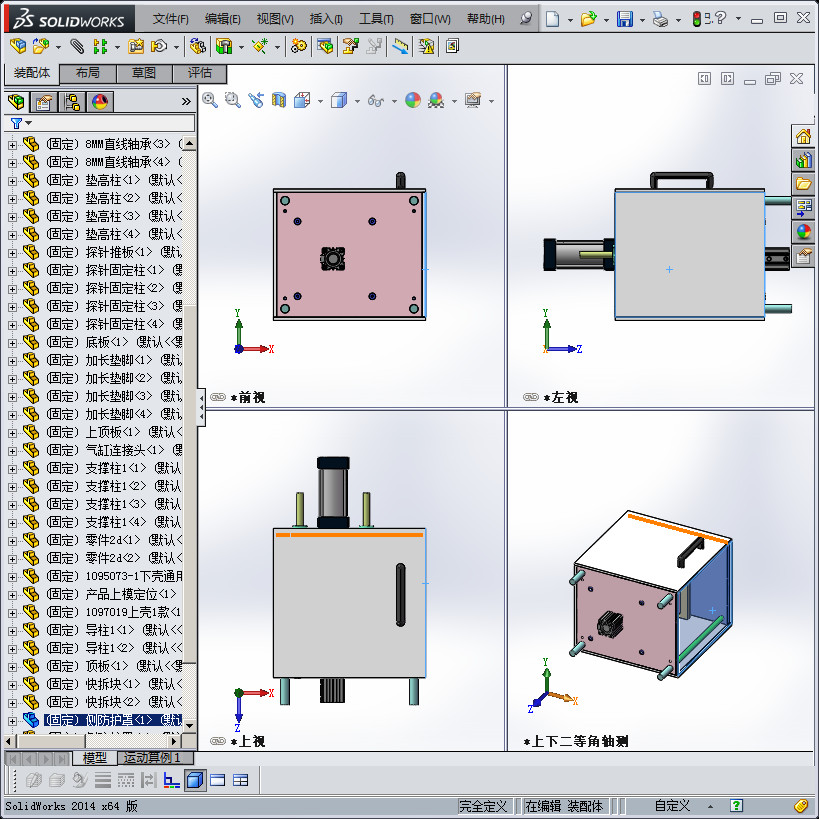
Task: Click the Exploded View icon
Action: click(350, 46)
